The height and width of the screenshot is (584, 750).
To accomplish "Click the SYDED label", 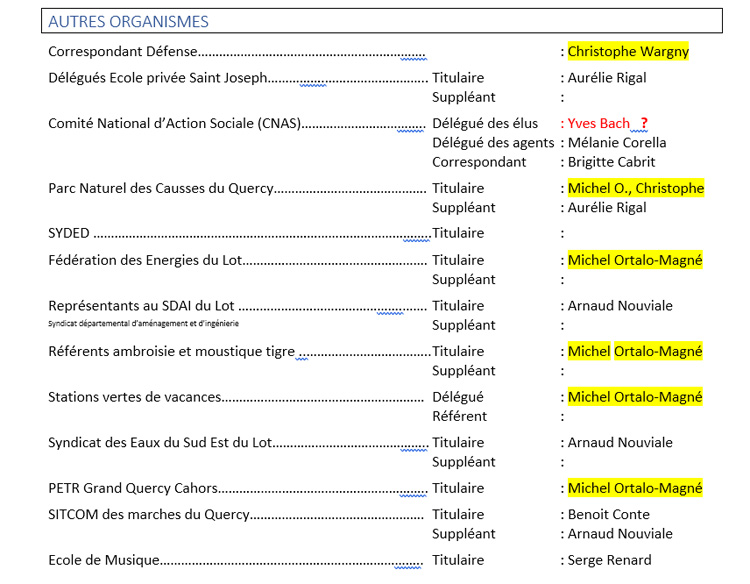I will point(69,233).
